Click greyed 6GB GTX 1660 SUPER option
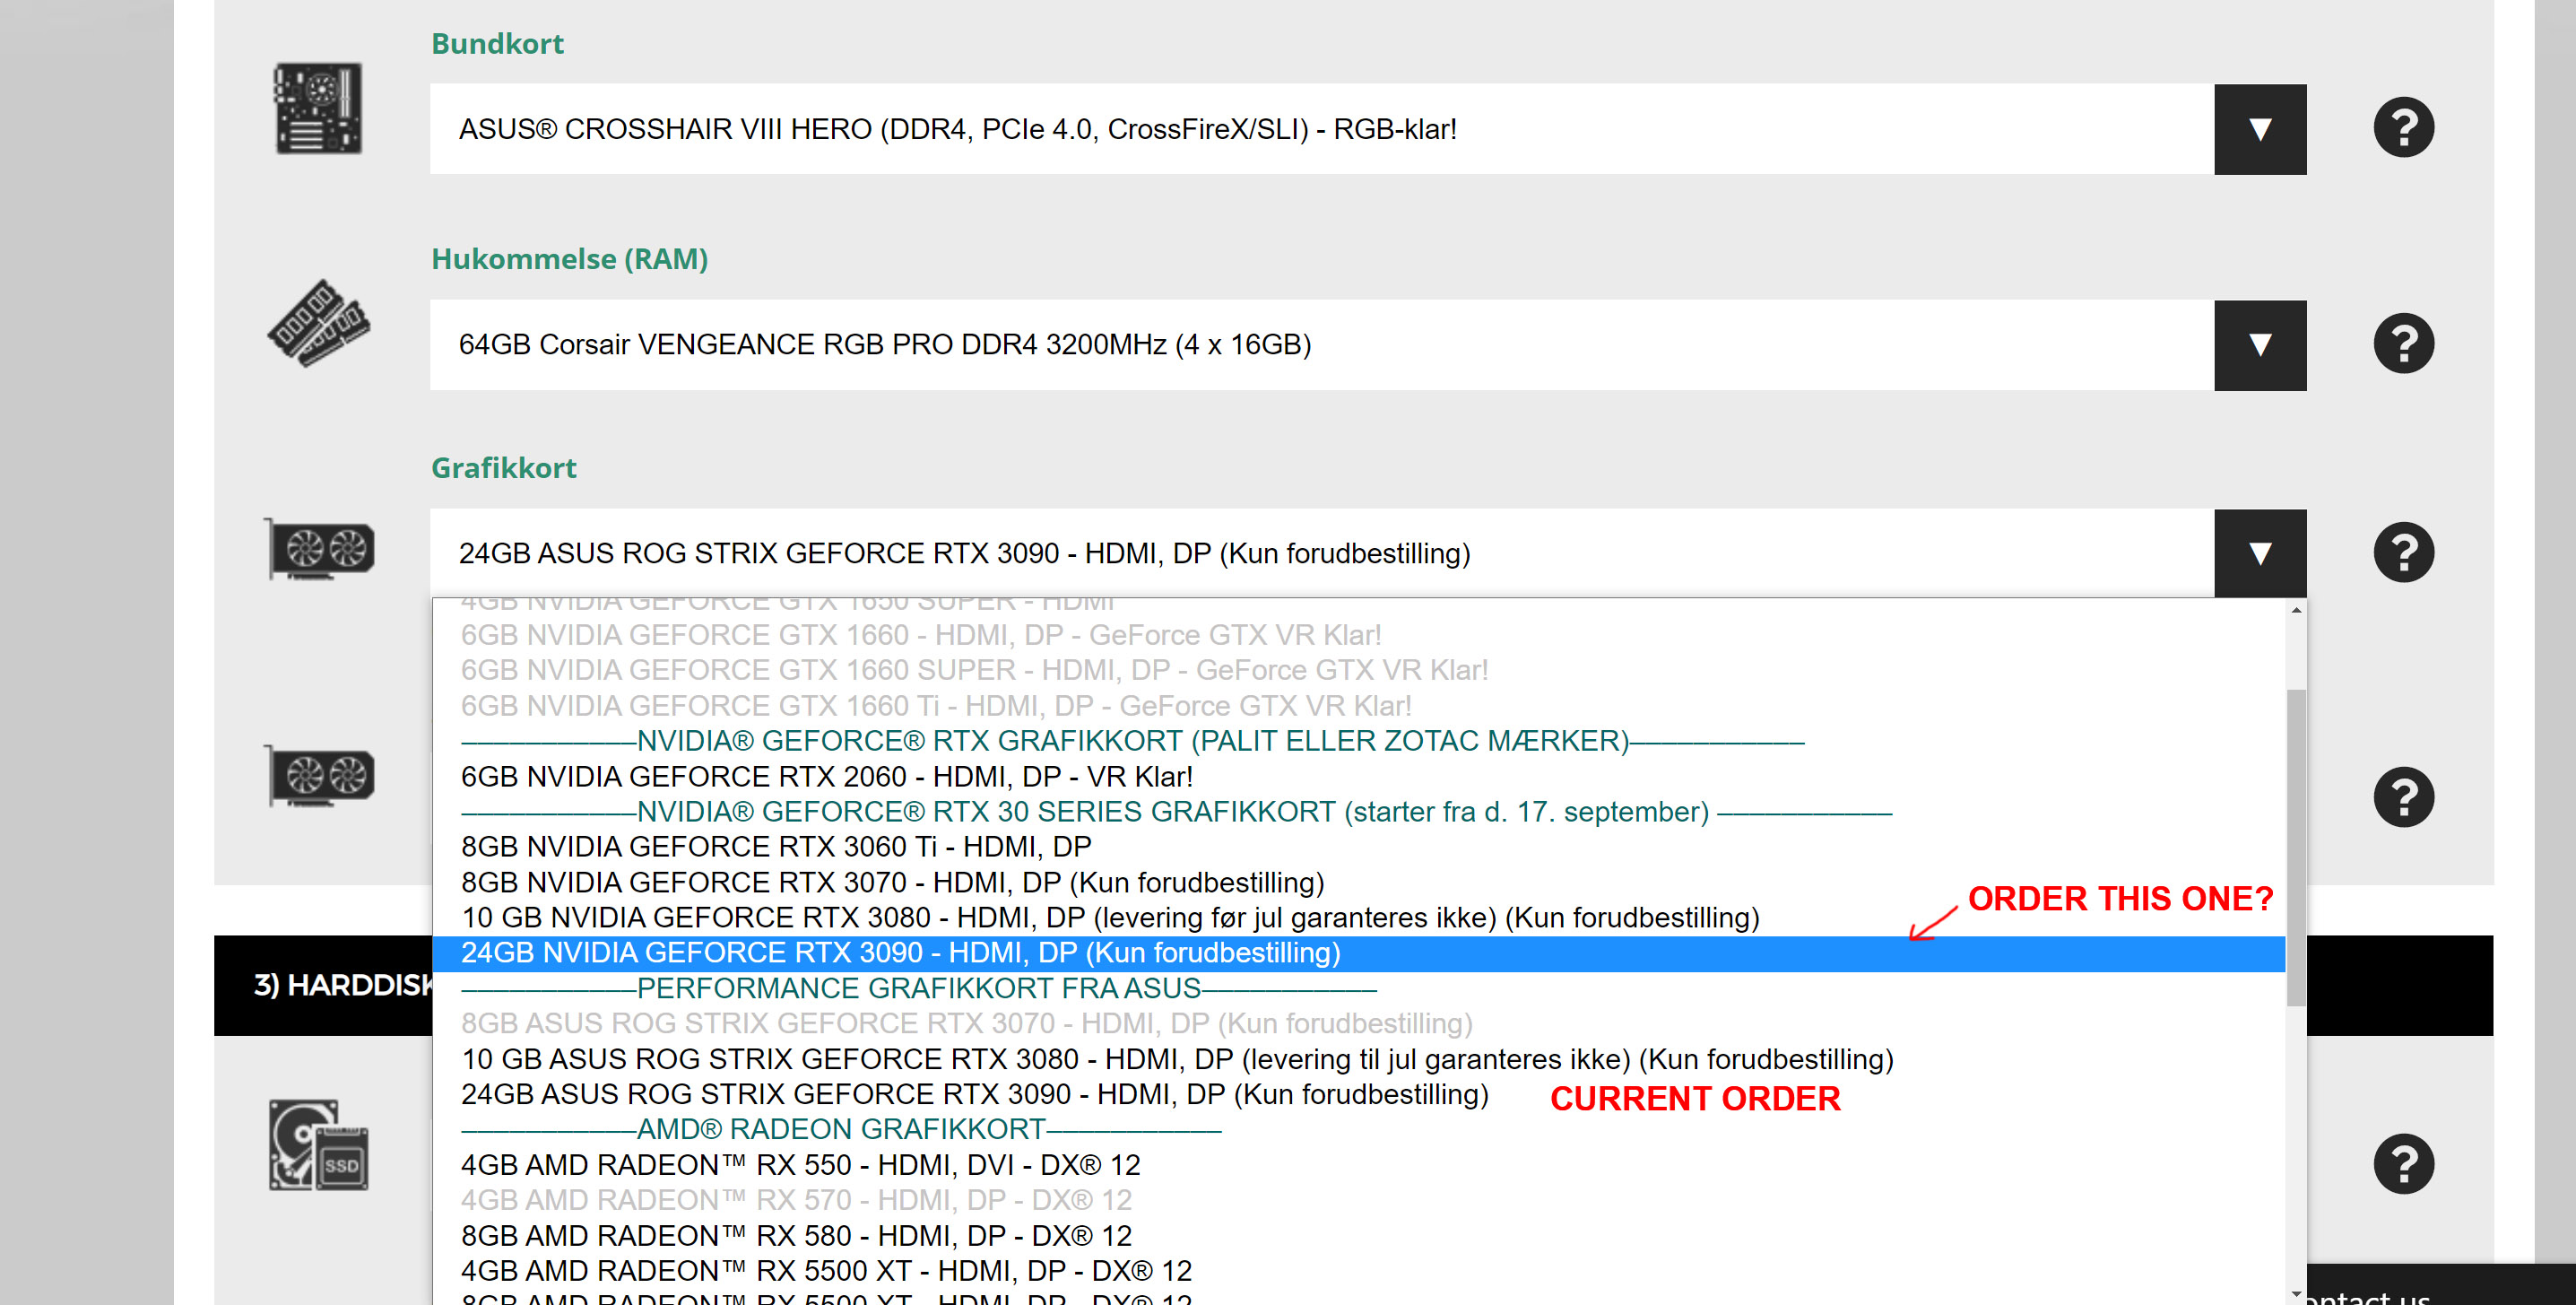 pos(1359,670)
